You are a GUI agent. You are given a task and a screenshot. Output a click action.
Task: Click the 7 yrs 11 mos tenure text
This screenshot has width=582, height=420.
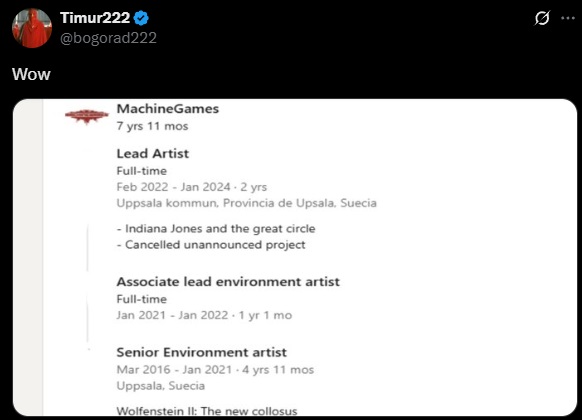pyautogui.click(x=152, y=126)
